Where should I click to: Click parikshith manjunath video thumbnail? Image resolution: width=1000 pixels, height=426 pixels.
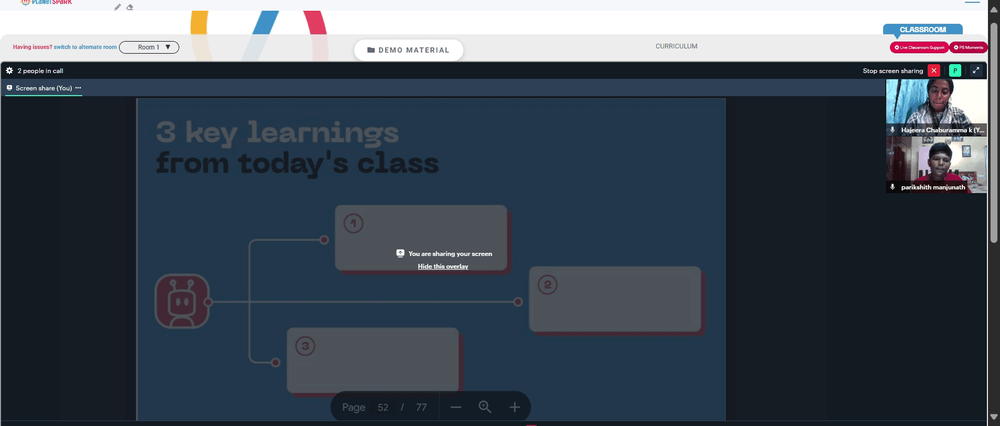(936, 165)
